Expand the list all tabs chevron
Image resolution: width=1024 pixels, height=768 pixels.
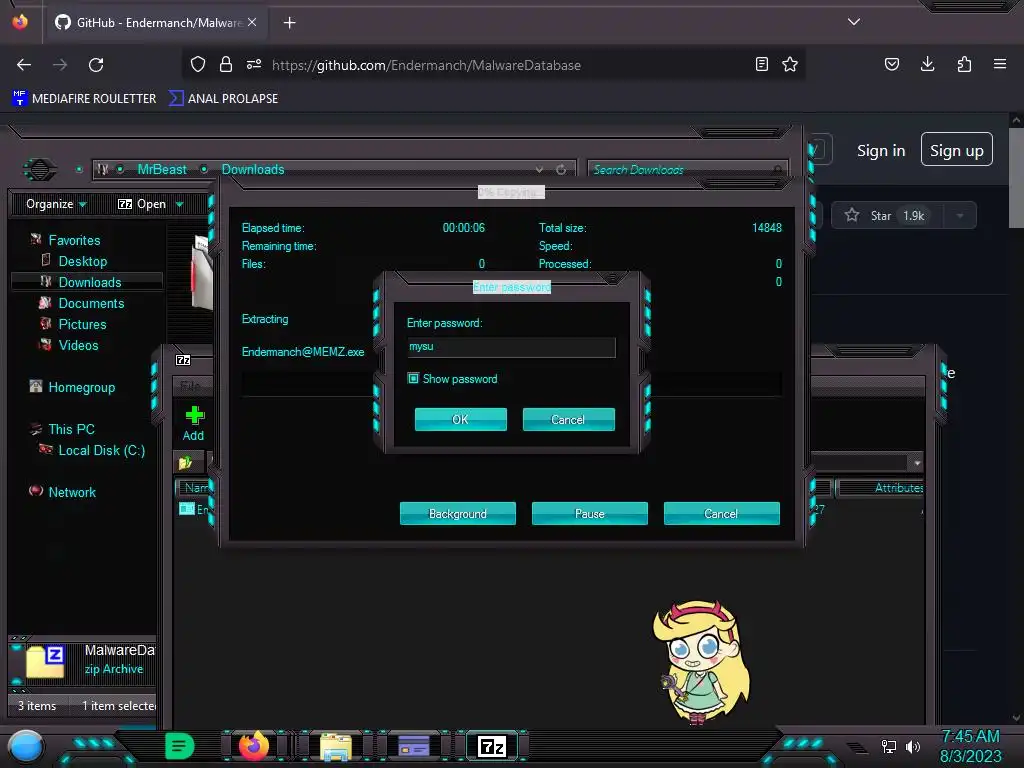coord(854,22)
